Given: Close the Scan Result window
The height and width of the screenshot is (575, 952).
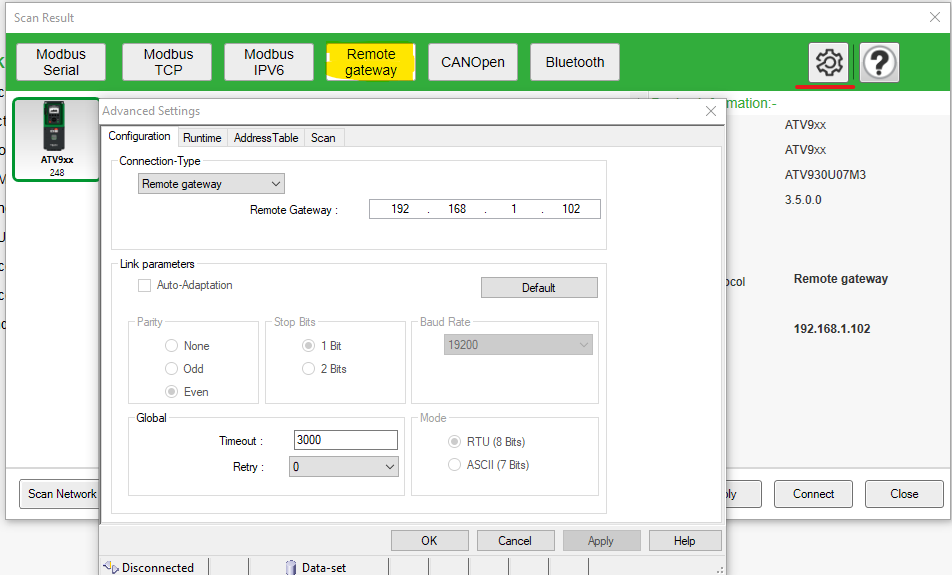Looking at the screenshot, I should point(935,18).
